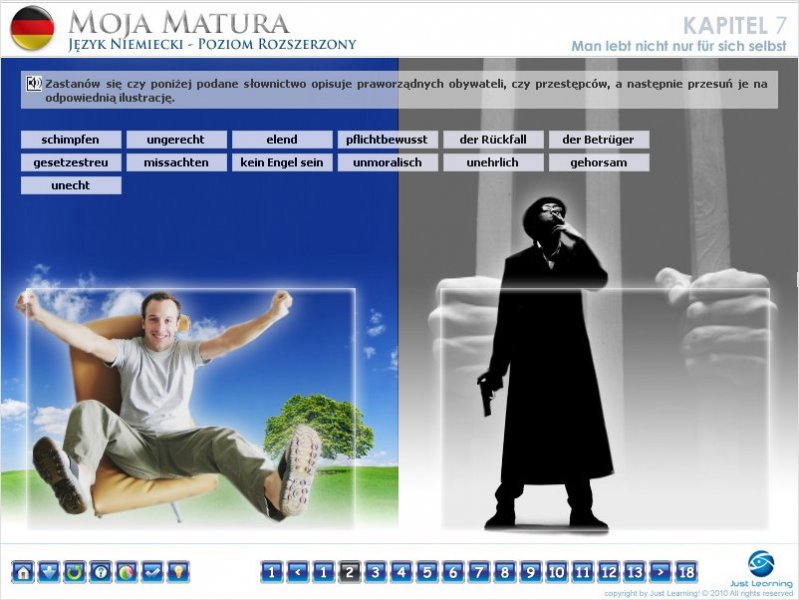
Task: Go to next page with right arrow
Action: tap(660, 572)
